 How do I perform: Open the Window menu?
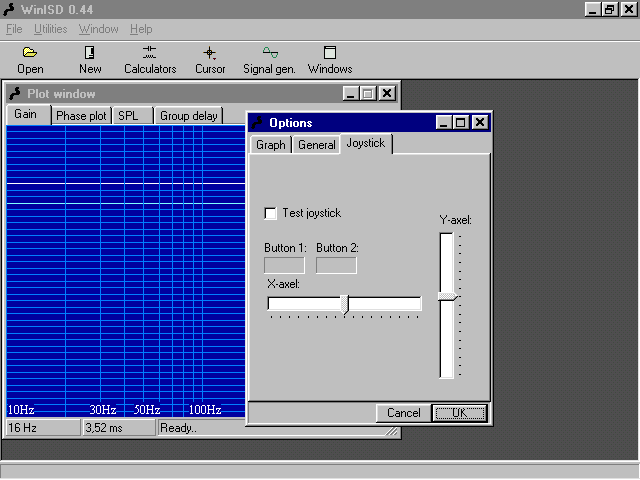(98, 29)
